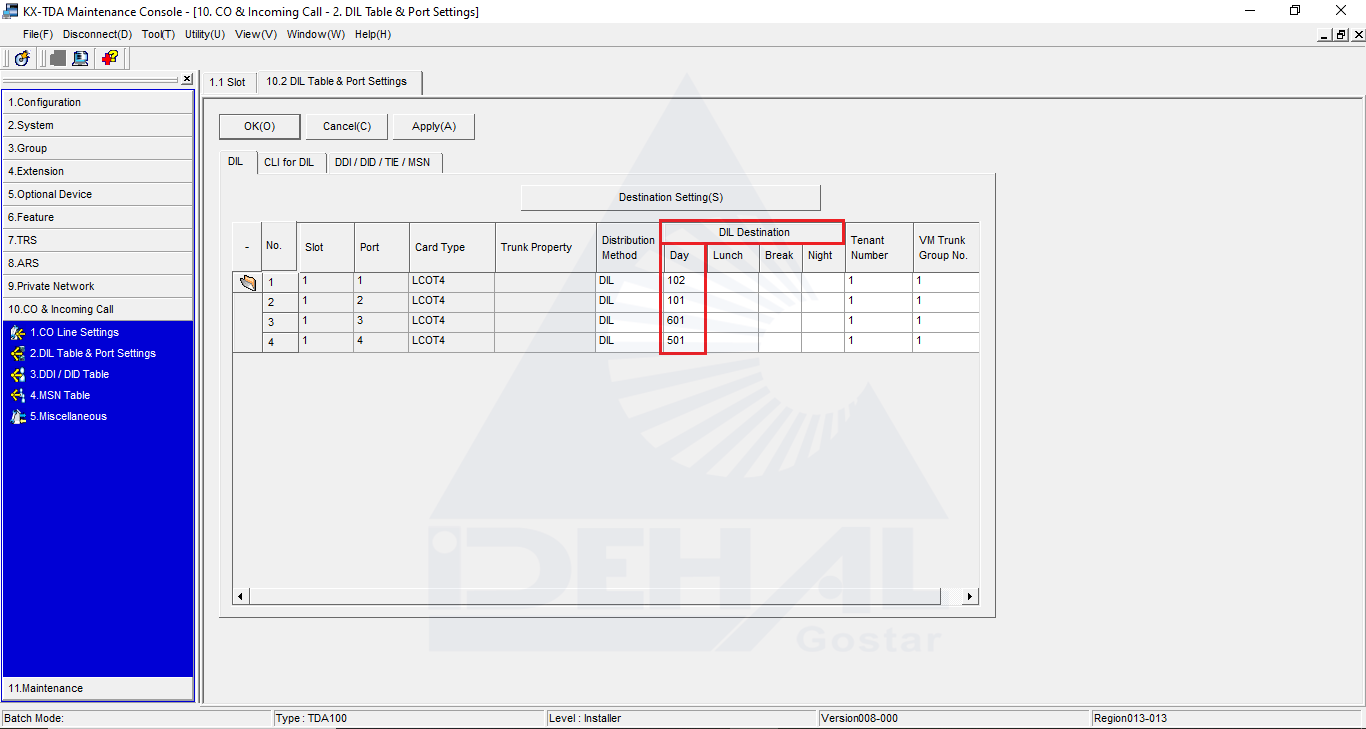Open the Disconnect(D) menu
This screenshot has width=1366, height=729.
(97, 34)
